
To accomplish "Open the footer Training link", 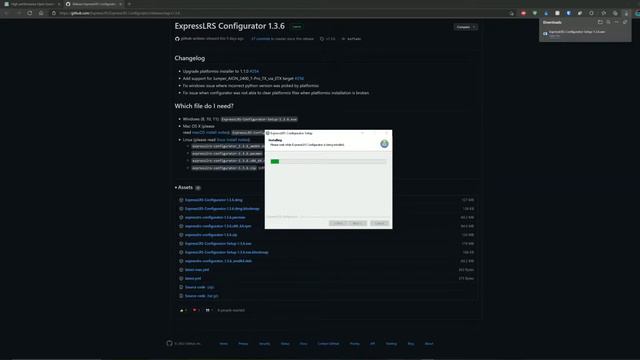I will [x=391, y=344].
